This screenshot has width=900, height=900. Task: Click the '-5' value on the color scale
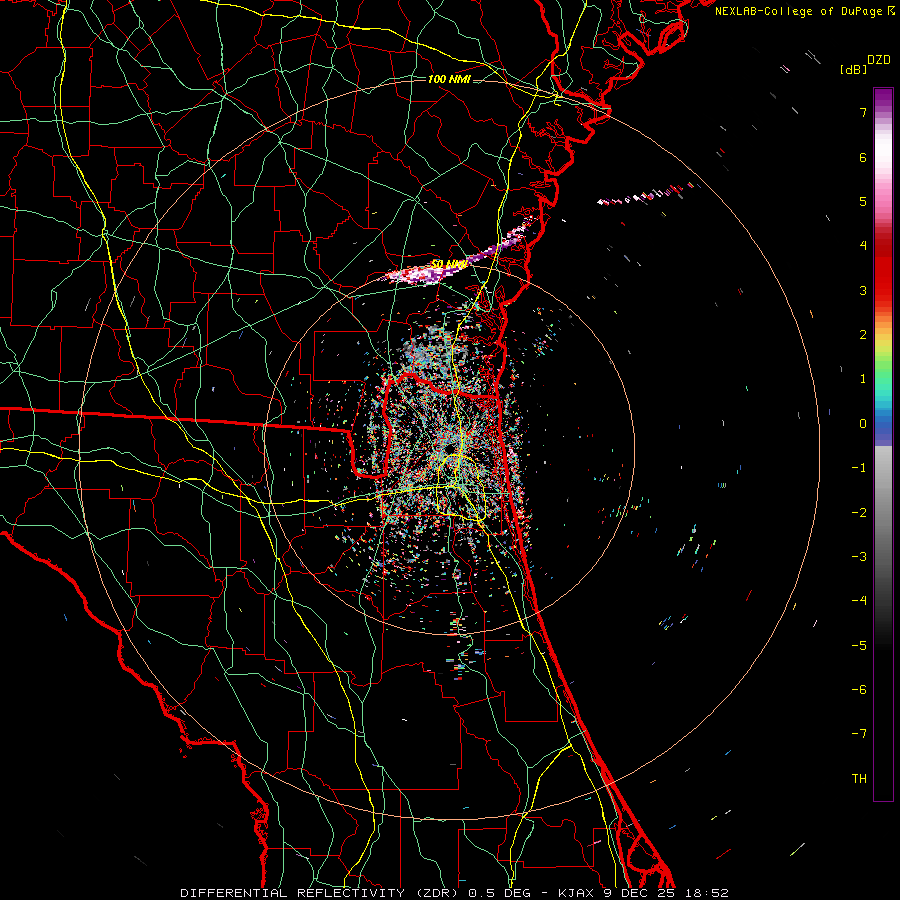point(859,646)
